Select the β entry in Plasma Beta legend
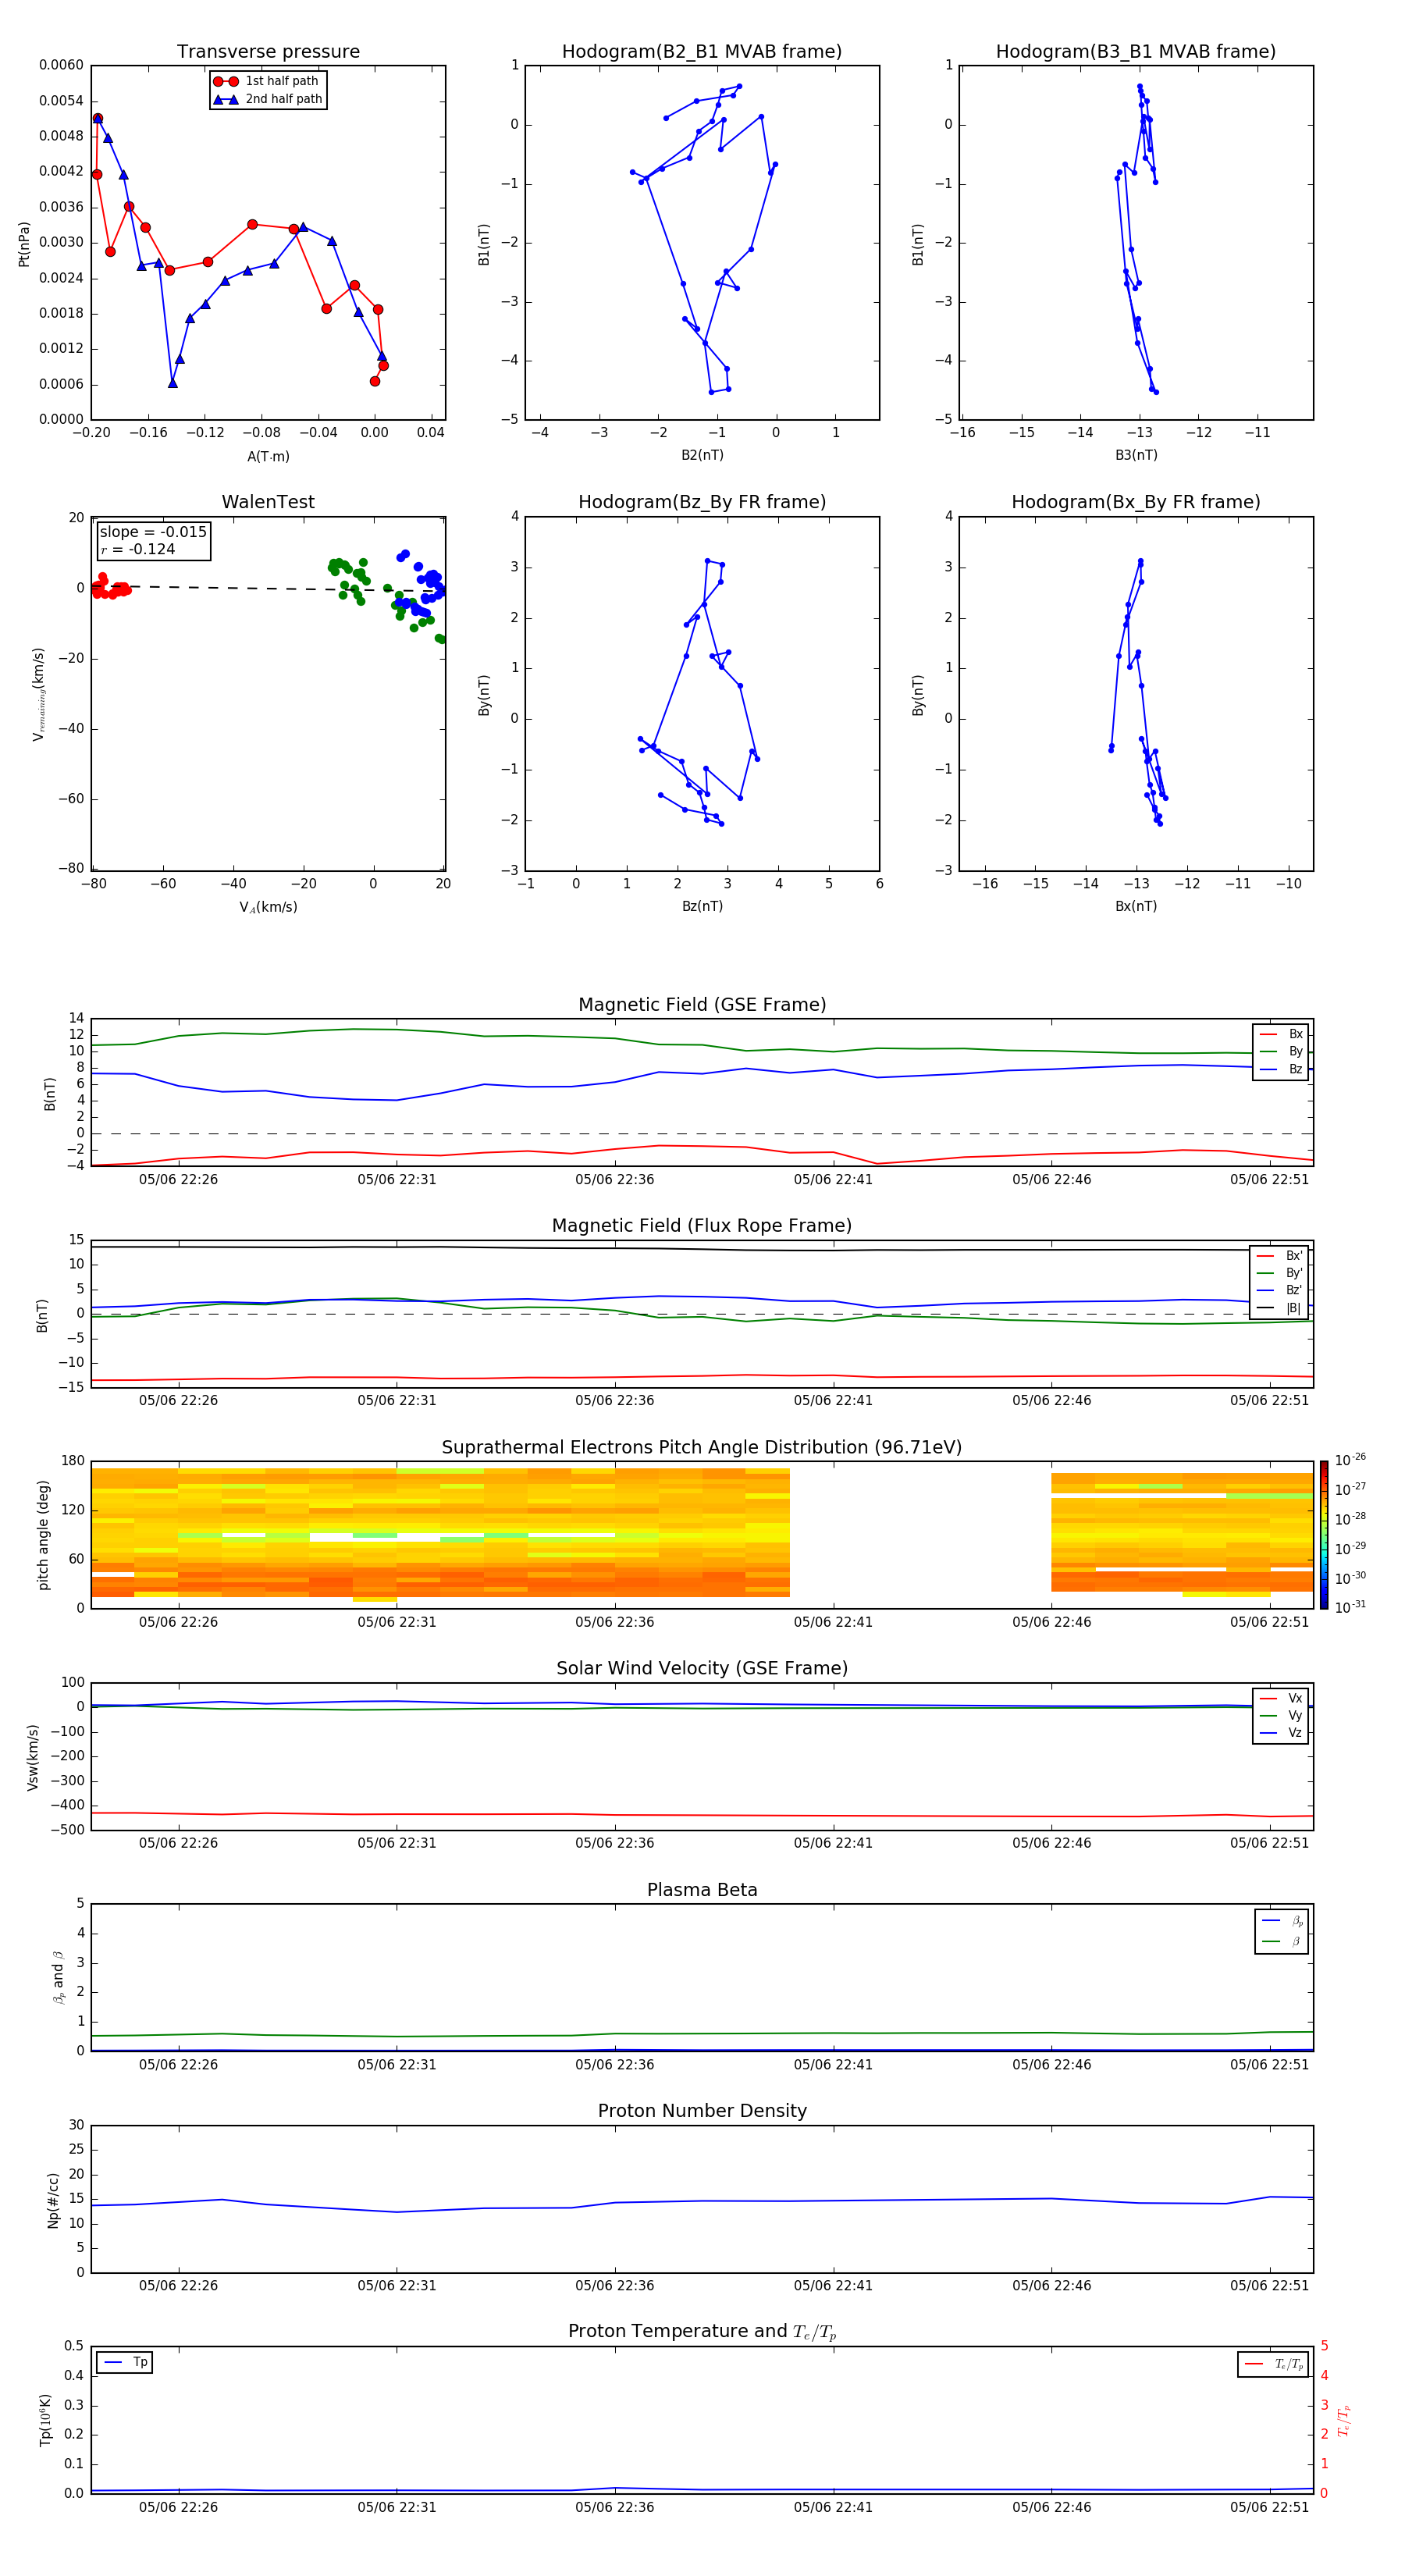The height and width of the screenshot is (2576, 1405). (1282, 1941)
